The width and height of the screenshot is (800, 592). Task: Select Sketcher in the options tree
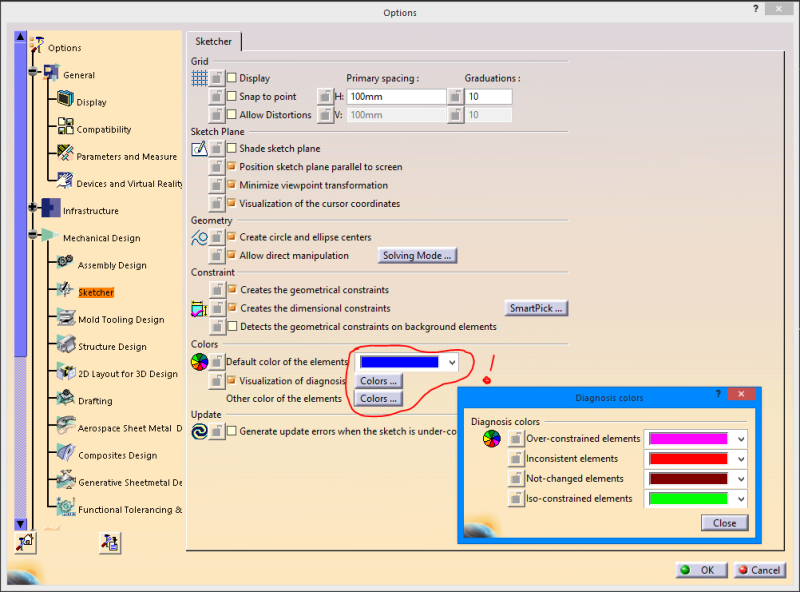point(96,292)
